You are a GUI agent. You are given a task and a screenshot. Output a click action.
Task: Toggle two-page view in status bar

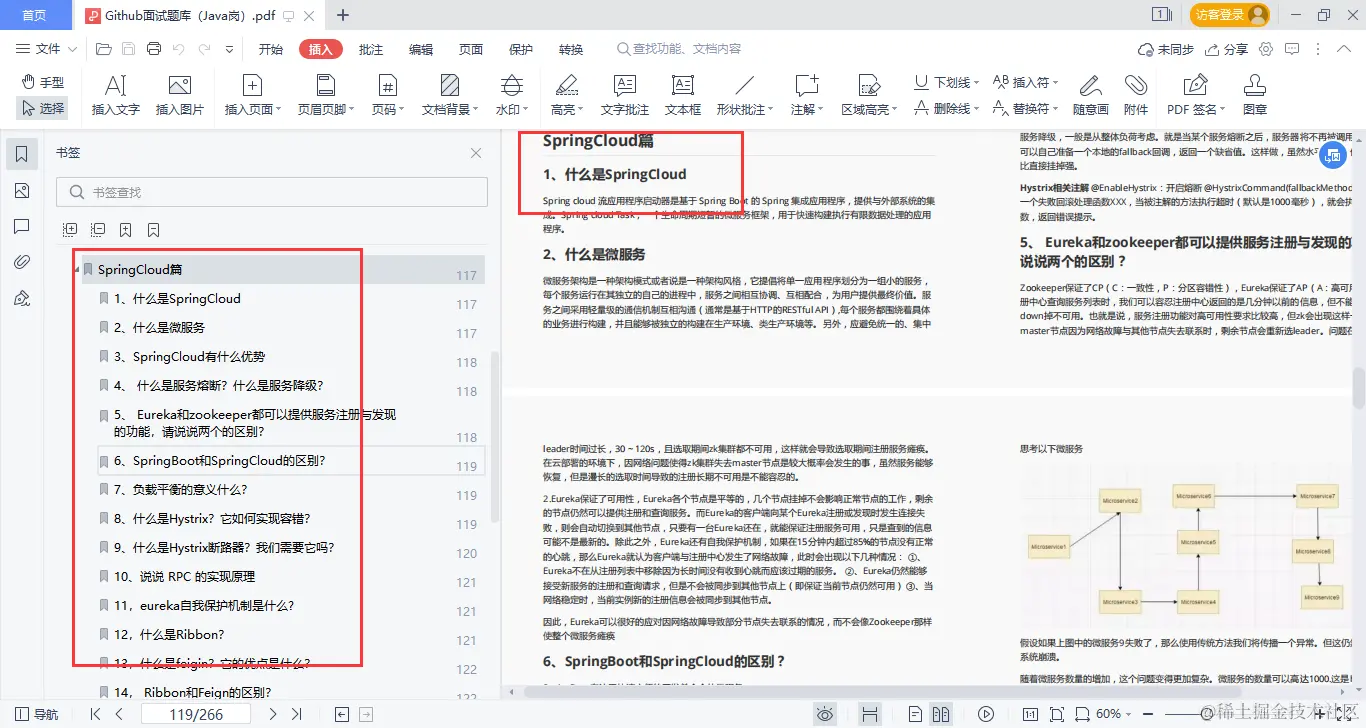[941, 713]
